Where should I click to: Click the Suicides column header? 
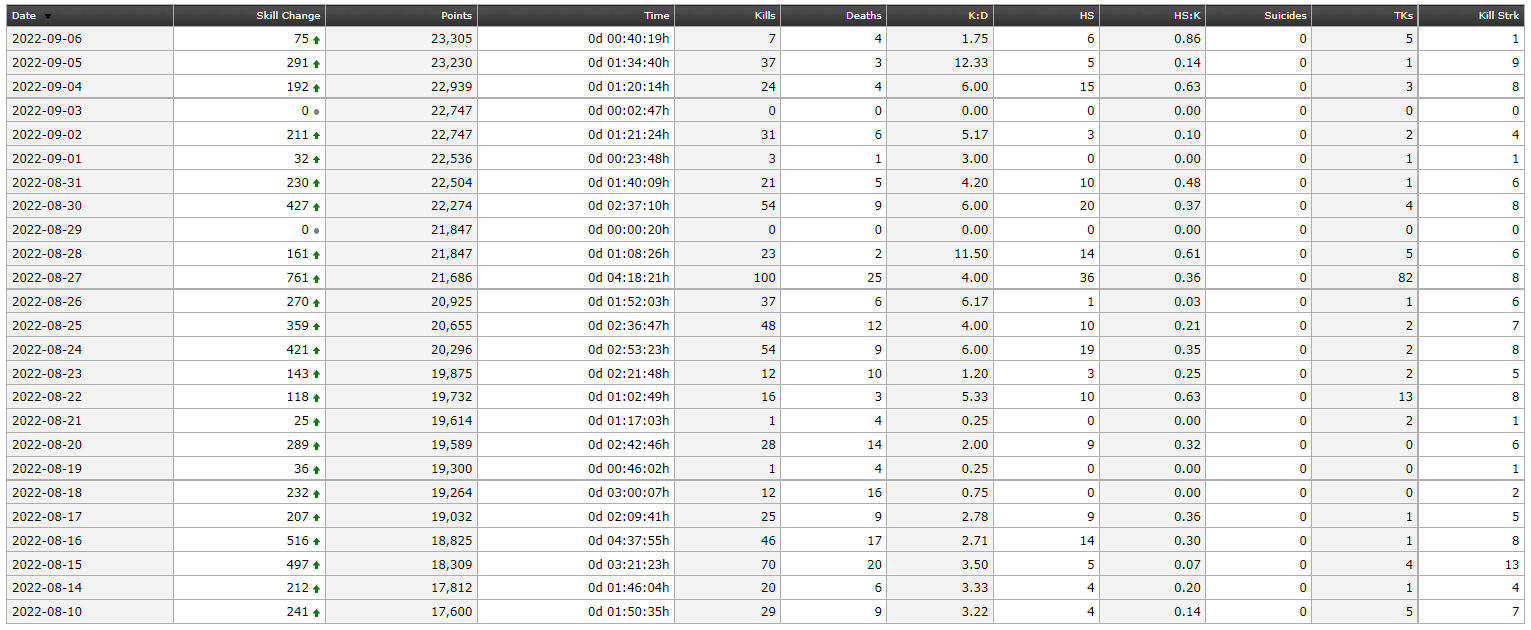(1285, 16)
